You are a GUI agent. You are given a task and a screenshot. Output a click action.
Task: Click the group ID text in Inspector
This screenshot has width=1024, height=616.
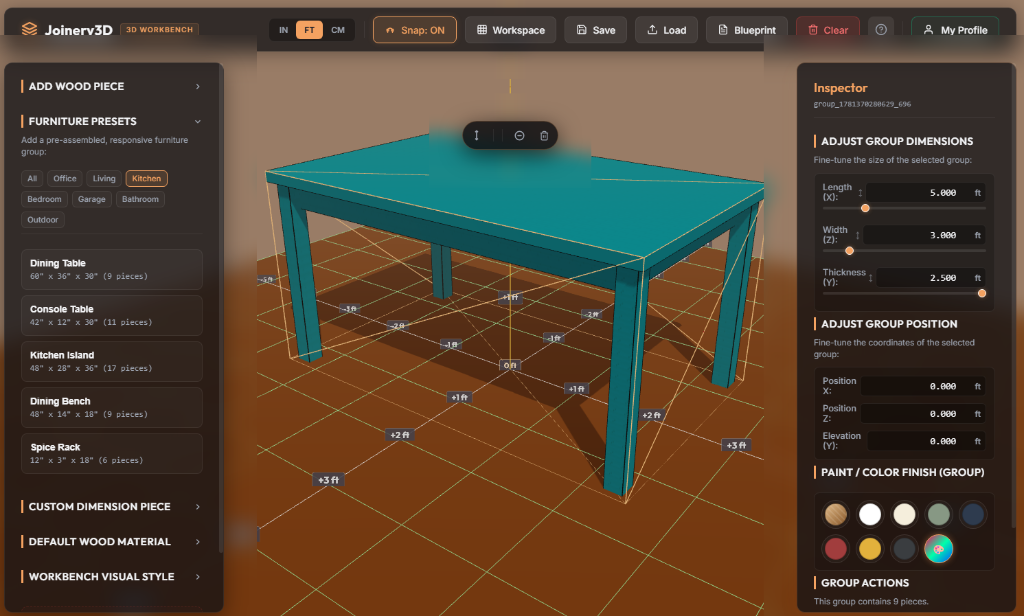point(862,105)
